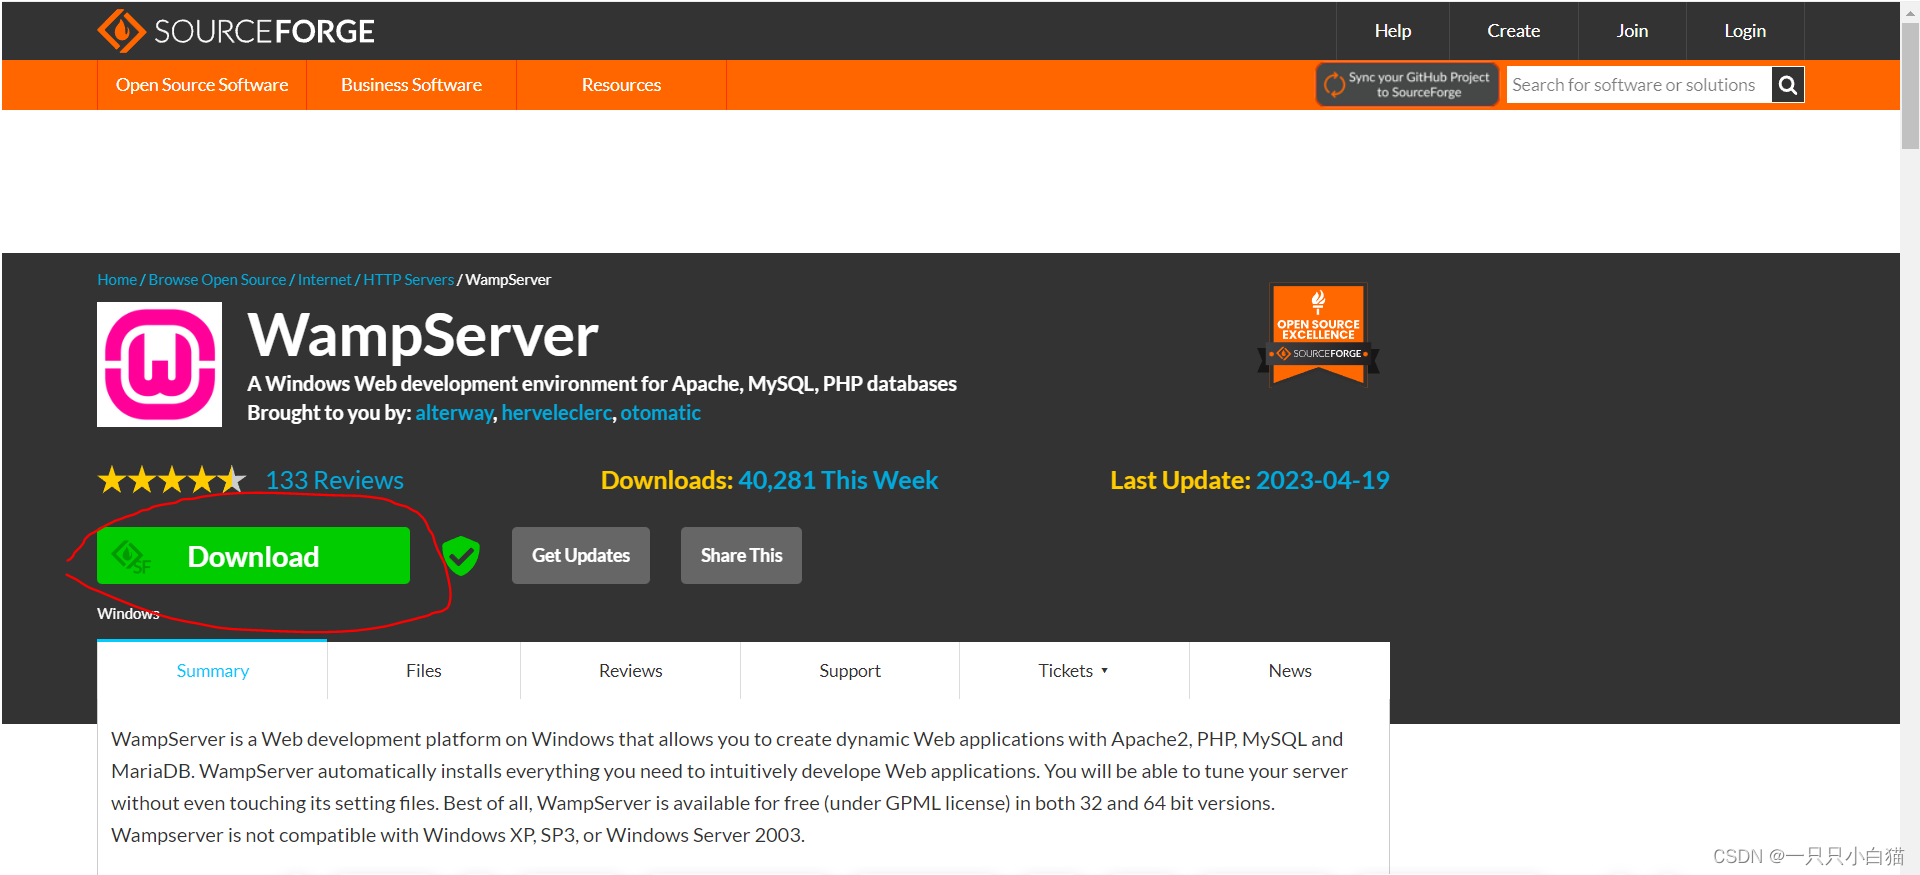Click the page vertical scrollbar thumb
Image resolution: width=1920 pixels, height=875 pixels.
point(1910,85)
